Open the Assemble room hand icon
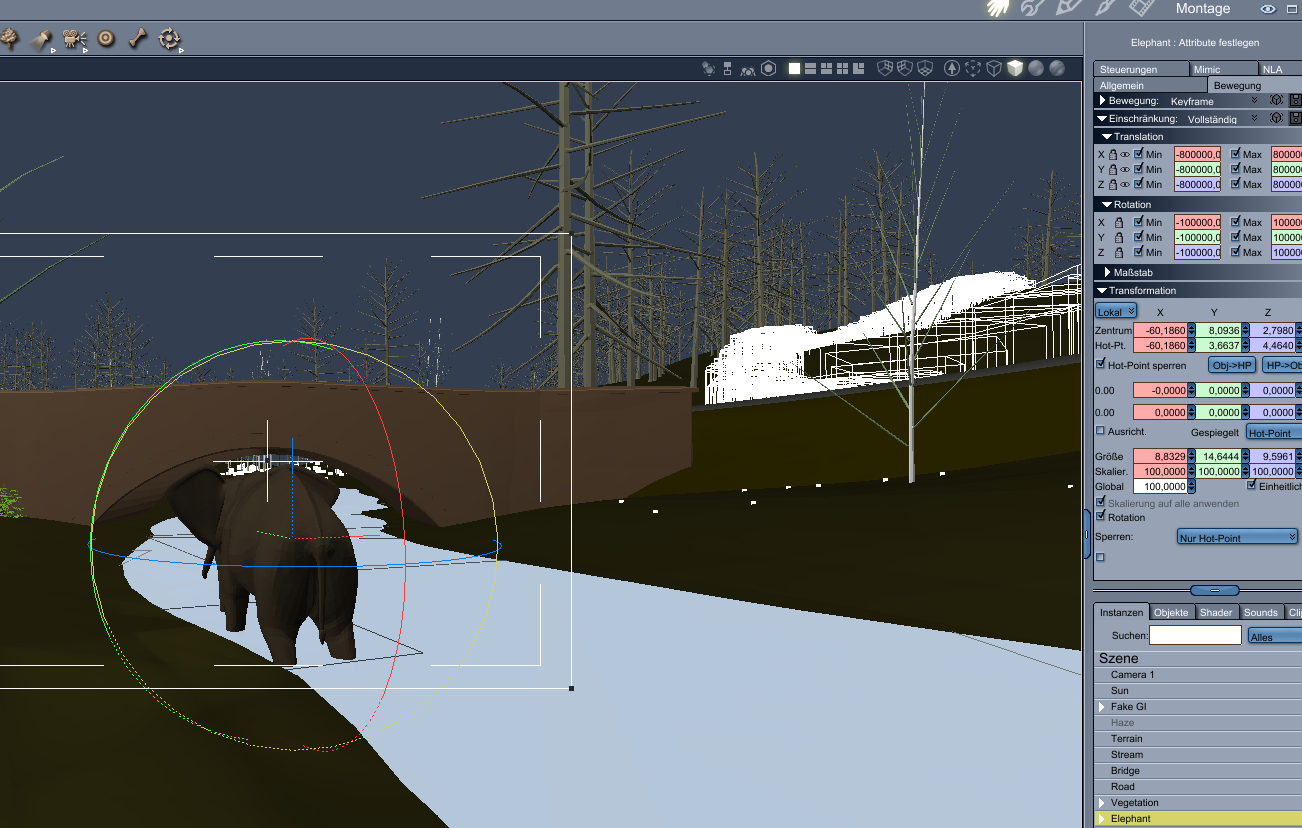 point(997,8)
